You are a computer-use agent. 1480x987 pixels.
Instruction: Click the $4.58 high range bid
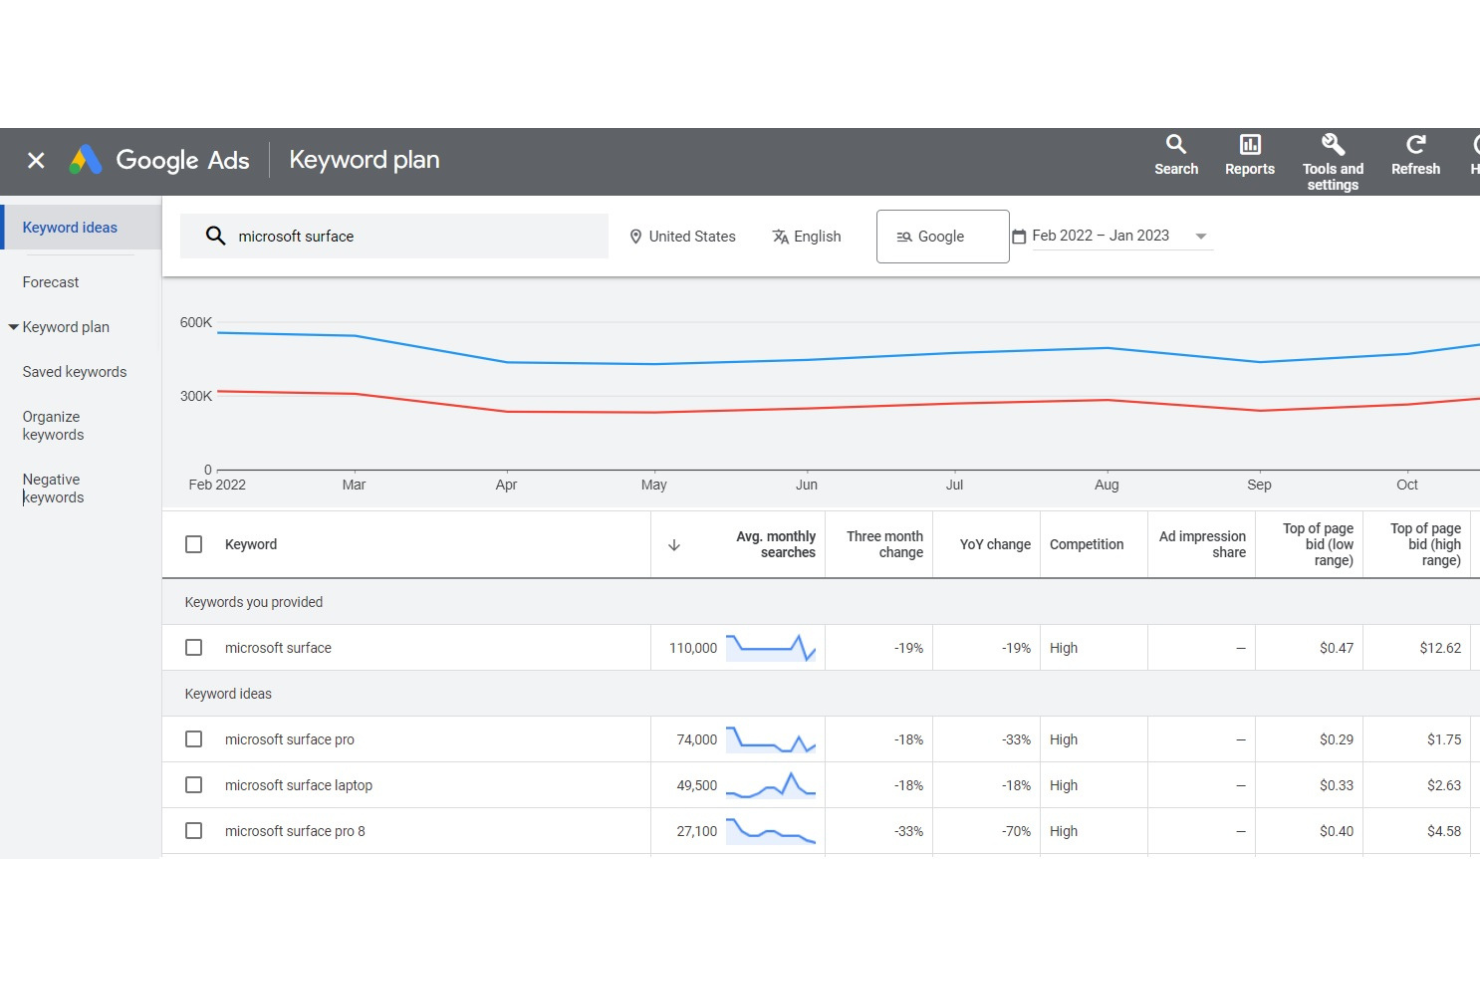[x=1444, y=831]
